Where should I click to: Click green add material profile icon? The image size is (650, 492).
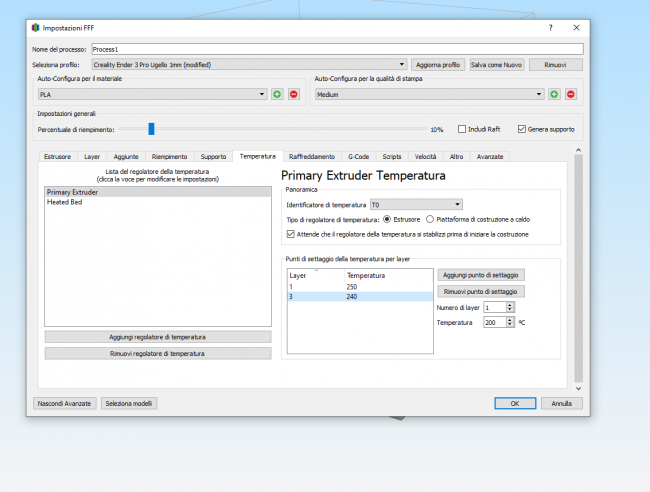pos(277,94)
